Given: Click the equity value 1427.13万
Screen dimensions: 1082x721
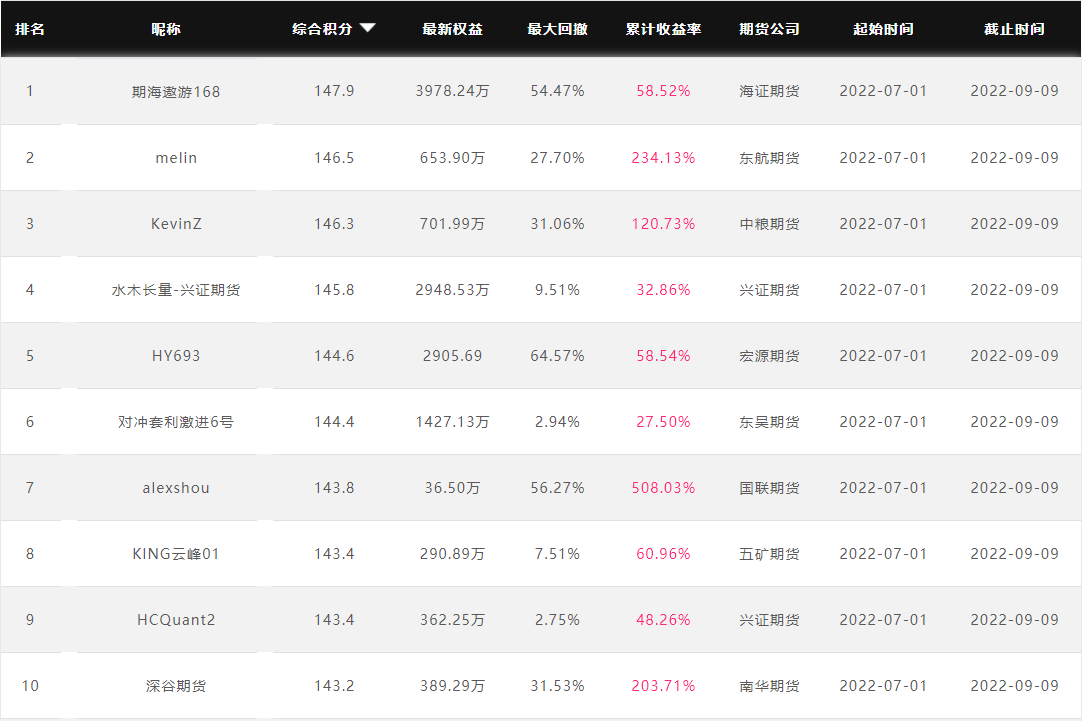Looking at the screenshot, I should [x=452, y=422].
